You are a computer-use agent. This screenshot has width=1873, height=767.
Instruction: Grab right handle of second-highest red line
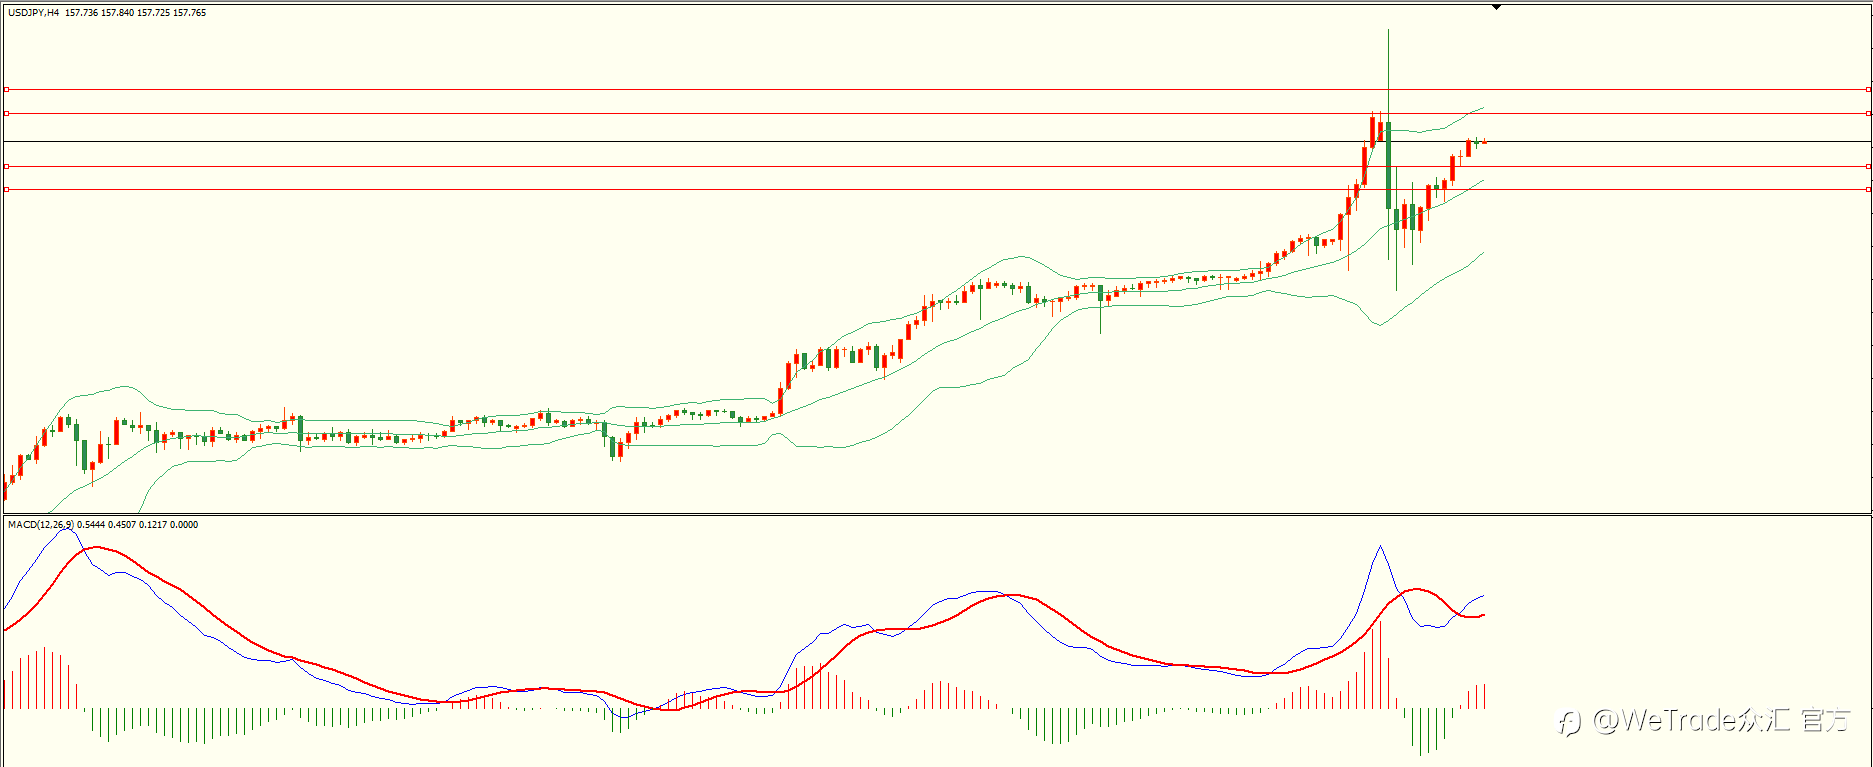click(x=1869, y=114)
